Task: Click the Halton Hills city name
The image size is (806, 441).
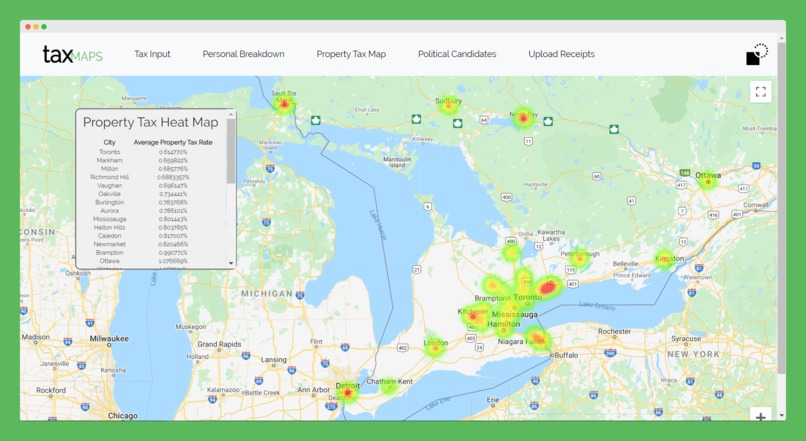Action: point(109,227)
